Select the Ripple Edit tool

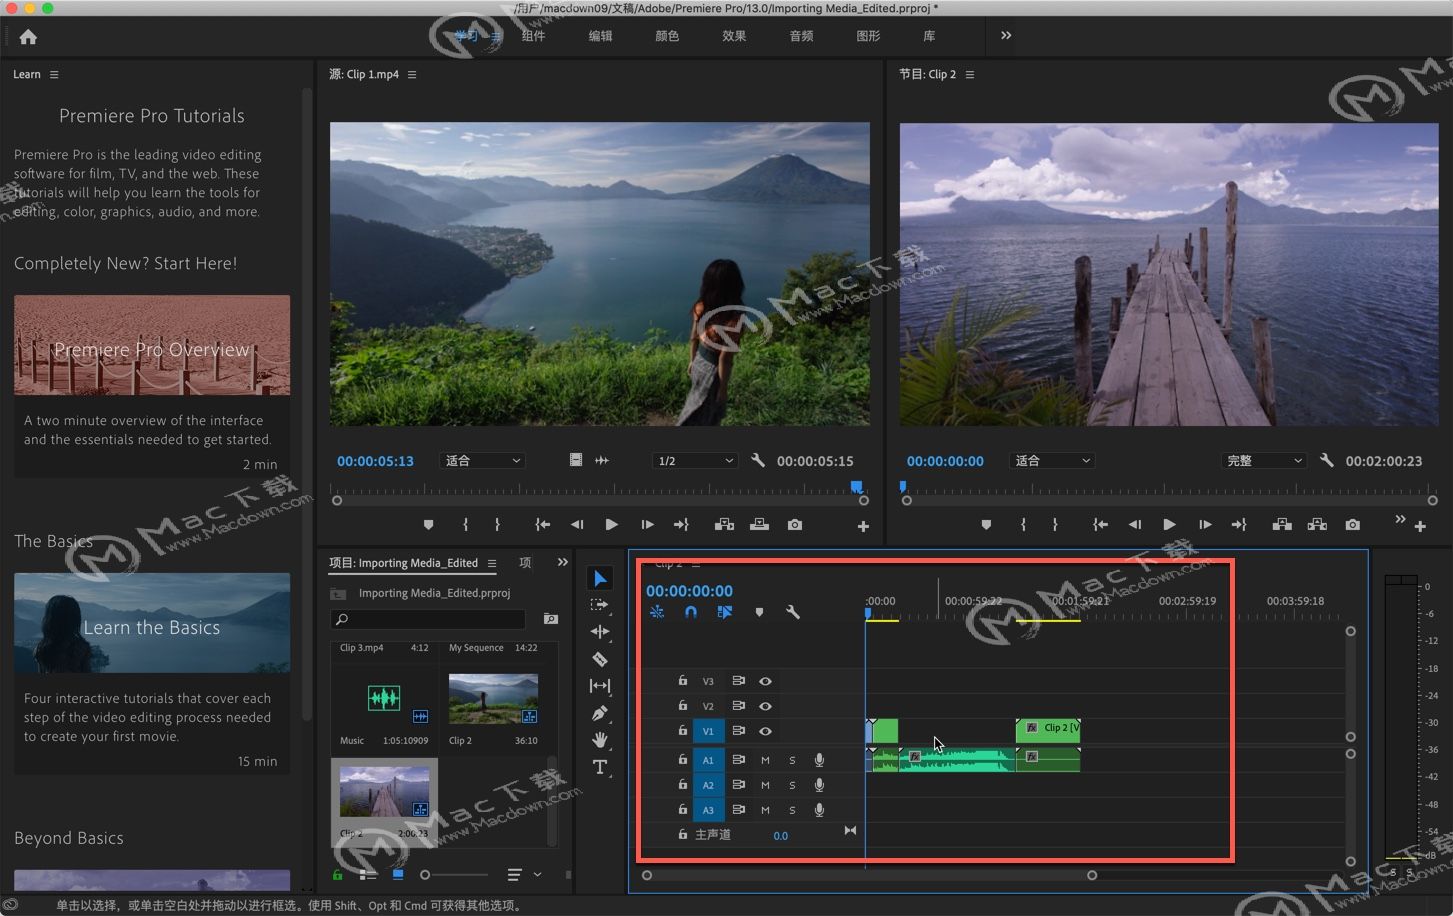tap(600, 632)
